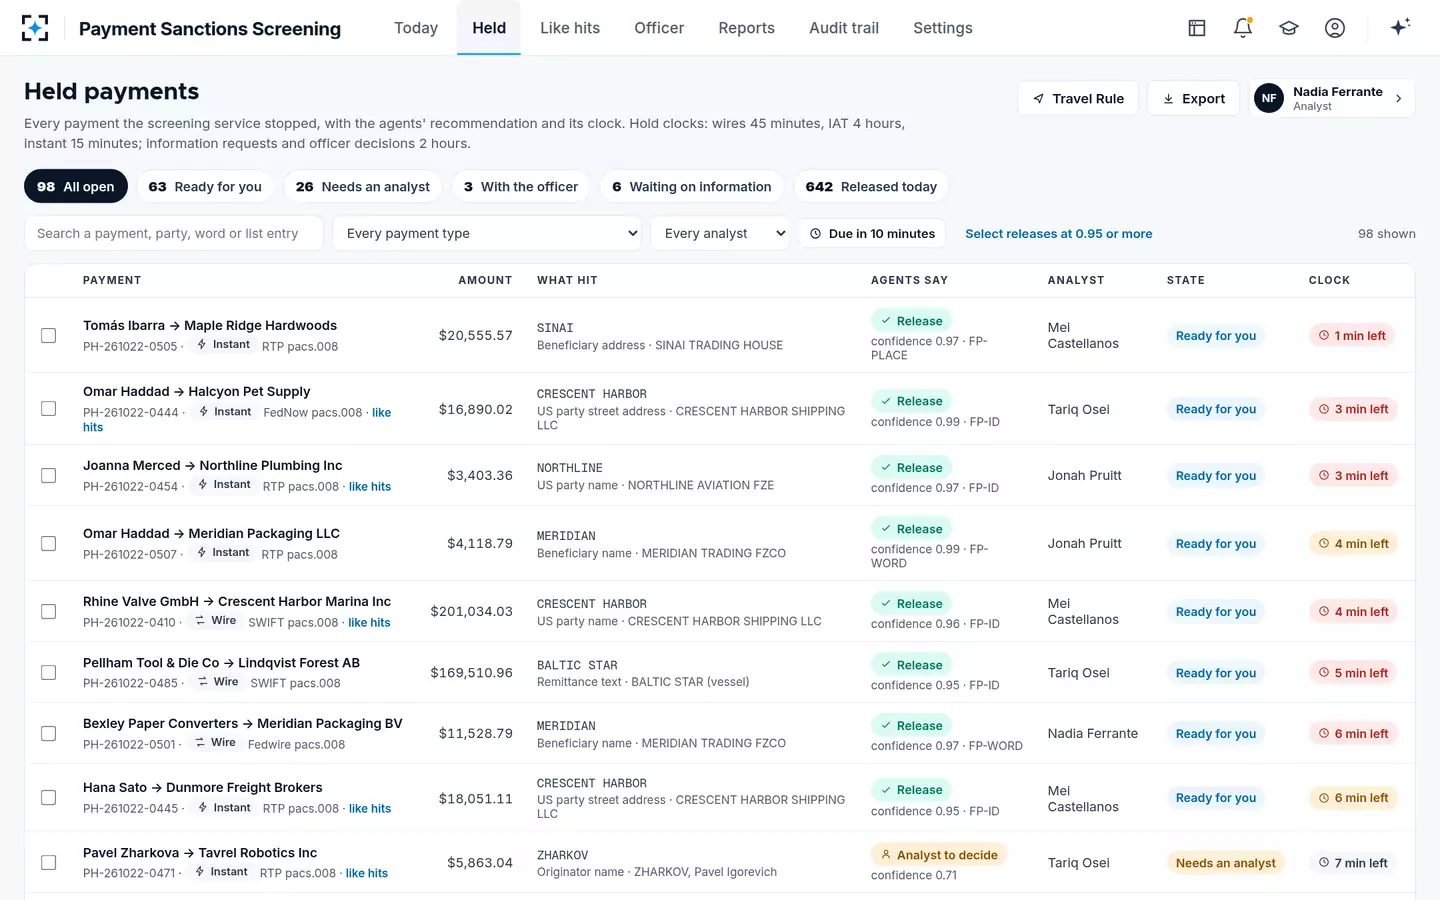The width and height of the screenshot is (1440, 900).
Task: Go to the Audit trail tab
Action: coord(844,28)
